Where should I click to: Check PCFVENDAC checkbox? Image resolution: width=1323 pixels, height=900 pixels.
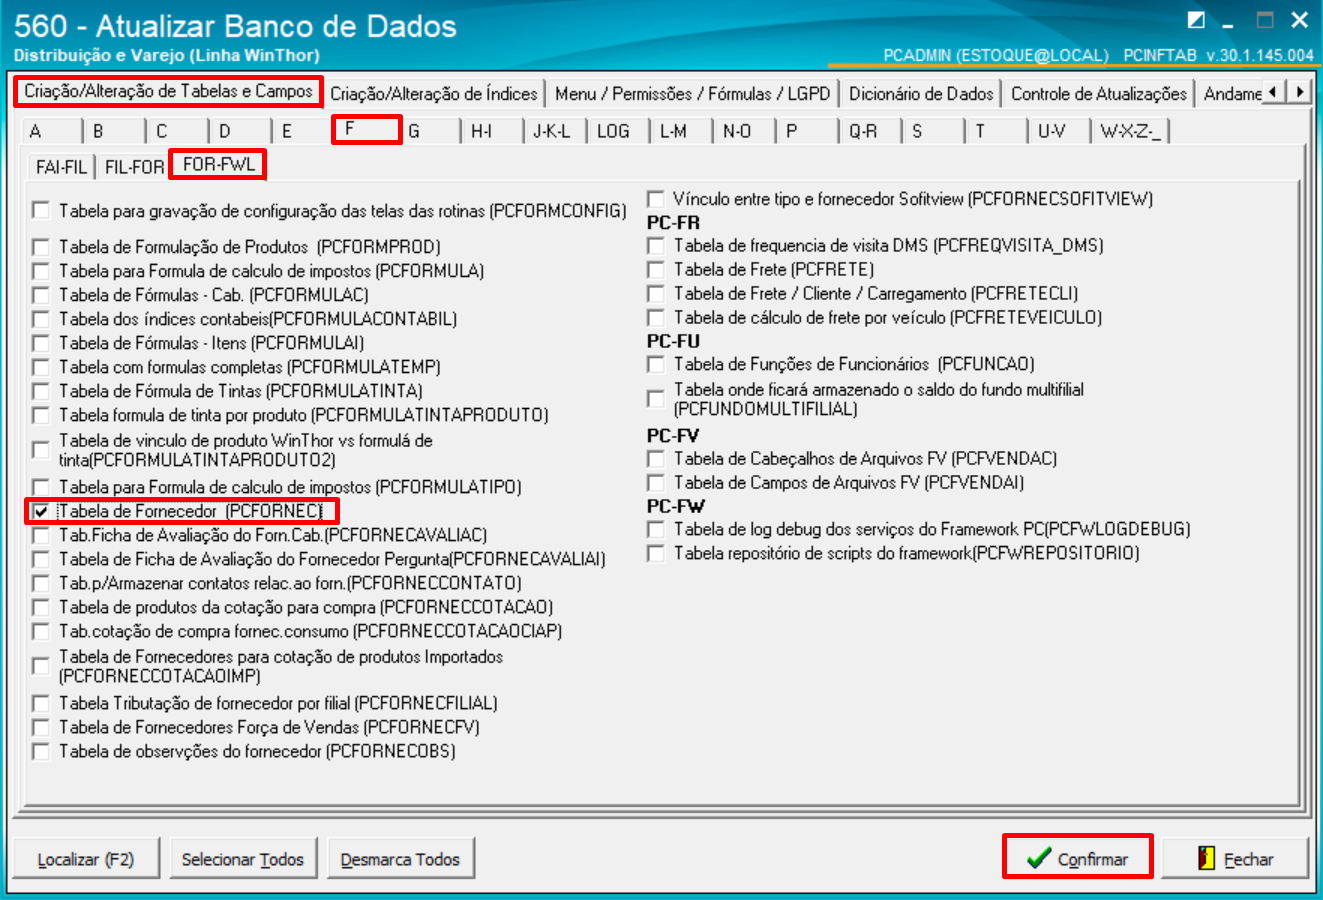coord(656,458)
